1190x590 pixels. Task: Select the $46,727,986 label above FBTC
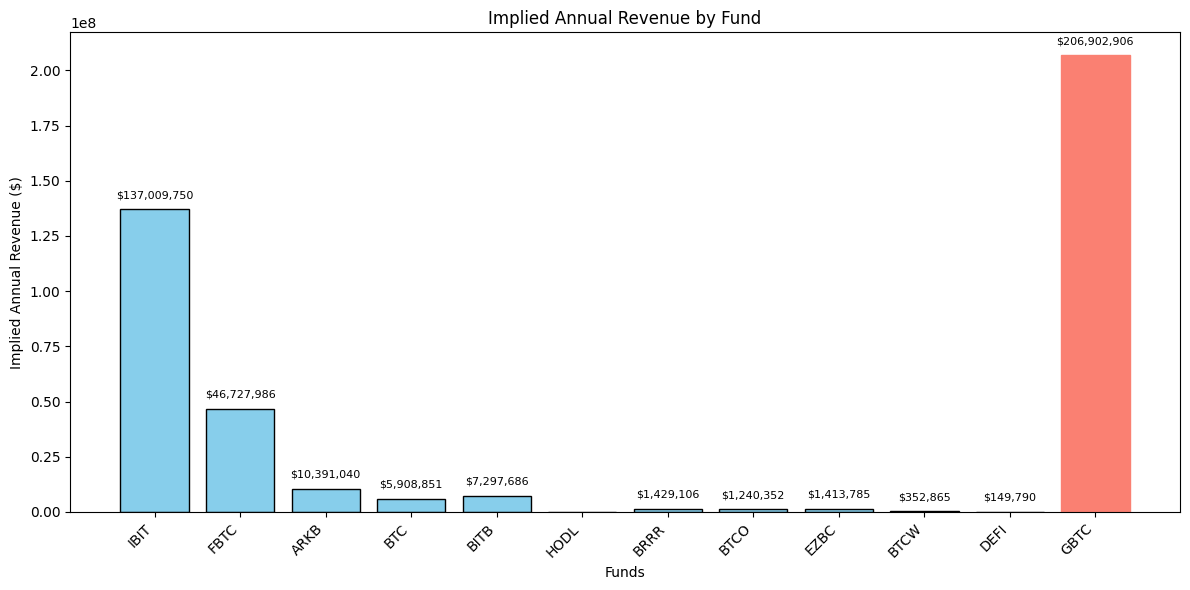tap(241, 395)
